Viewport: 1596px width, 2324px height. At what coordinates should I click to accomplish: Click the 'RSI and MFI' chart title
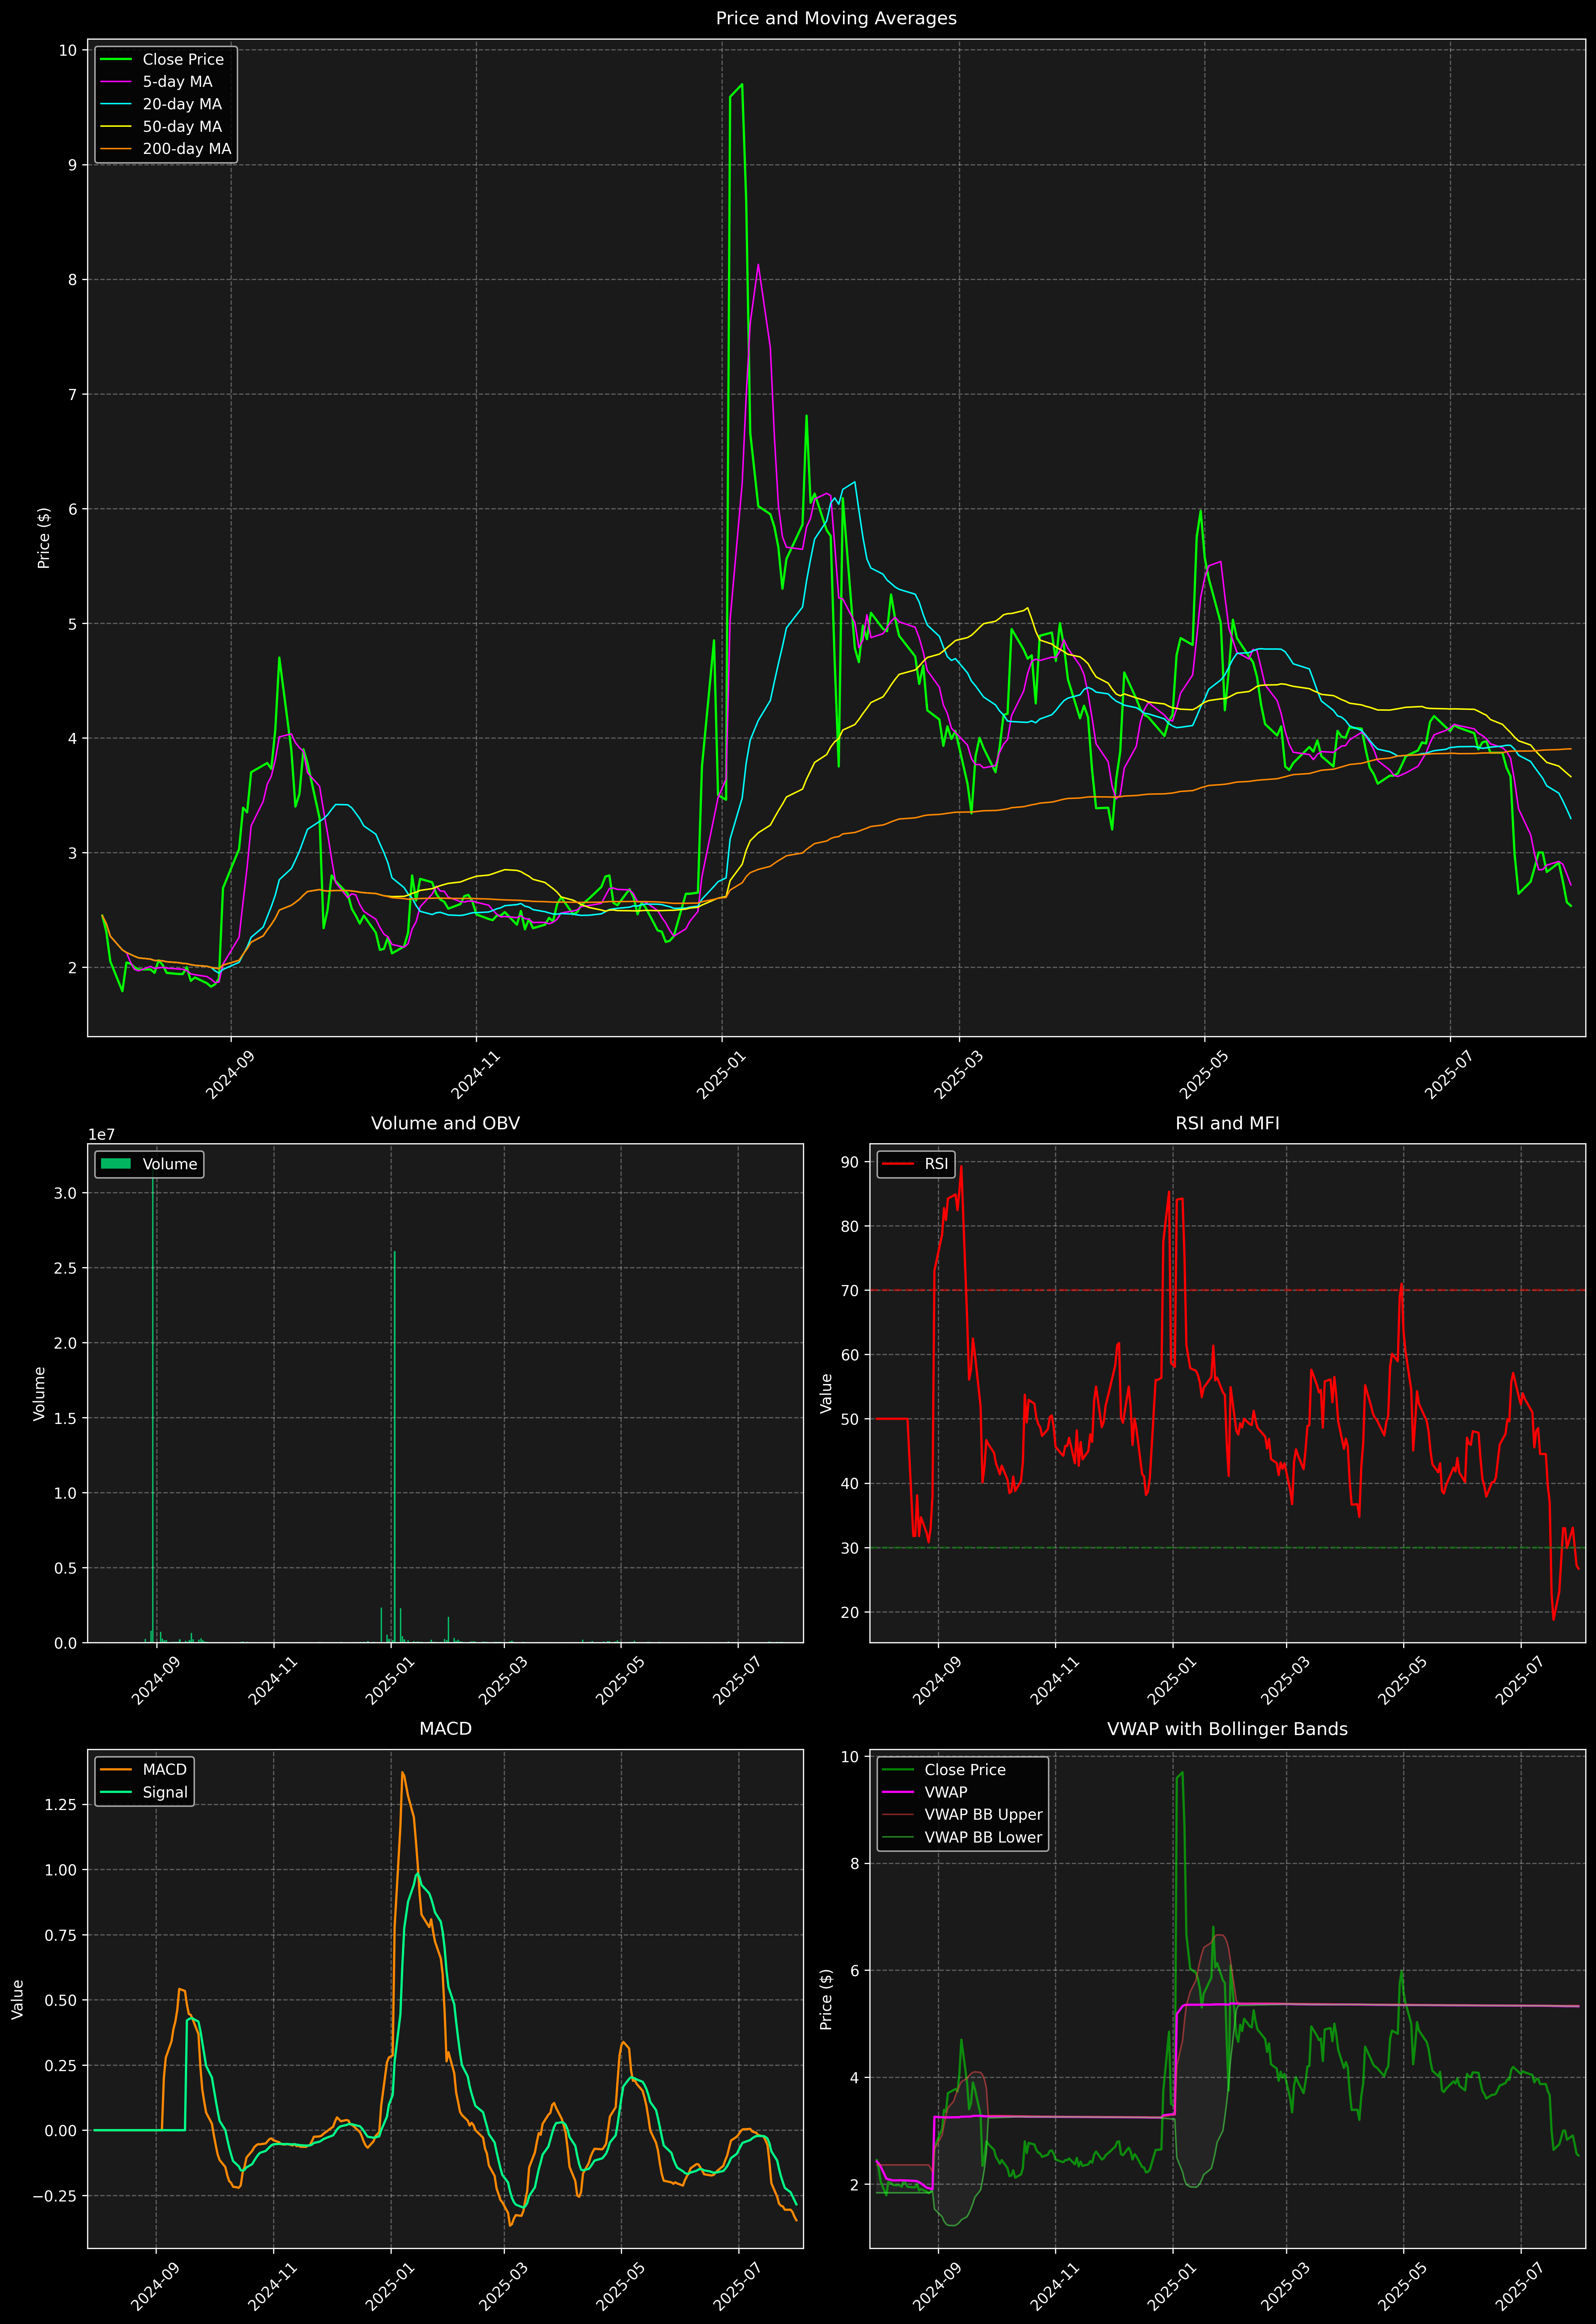coord(1227,1123)
